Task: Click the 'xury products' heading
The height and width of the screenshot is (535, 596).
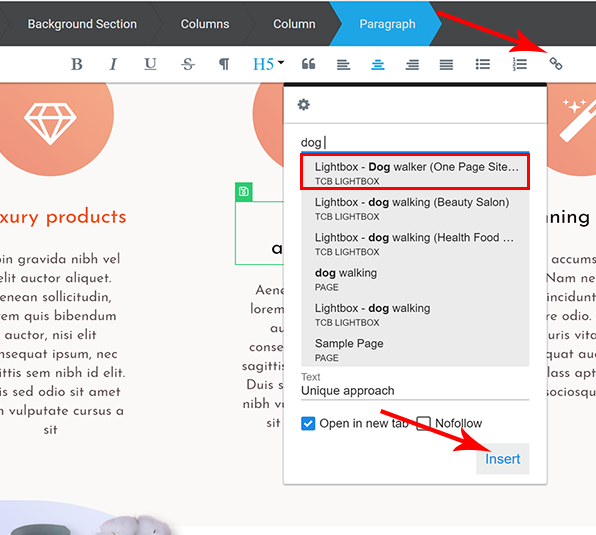Action: pyautogui.click(x=63, y=217)
